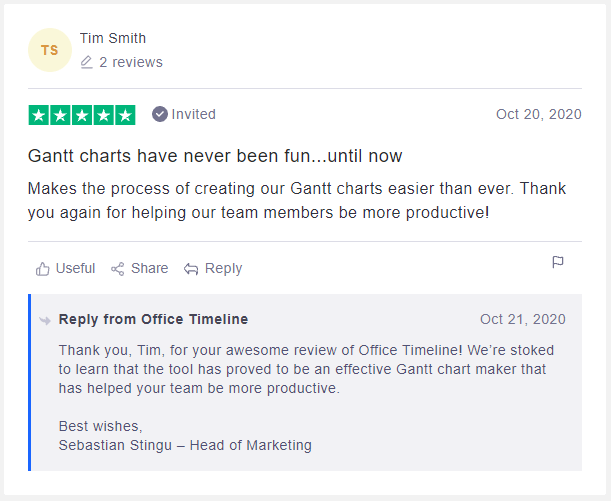611x501 pixels.
Task: Click the pencil icon beside 2 reviews
Action: (87, 62)
